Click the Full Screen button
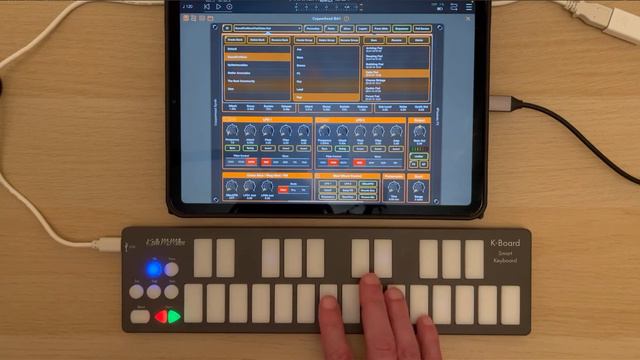Image resolution: width=640 pixels, height=360 pixels. (x=422, y=29)
